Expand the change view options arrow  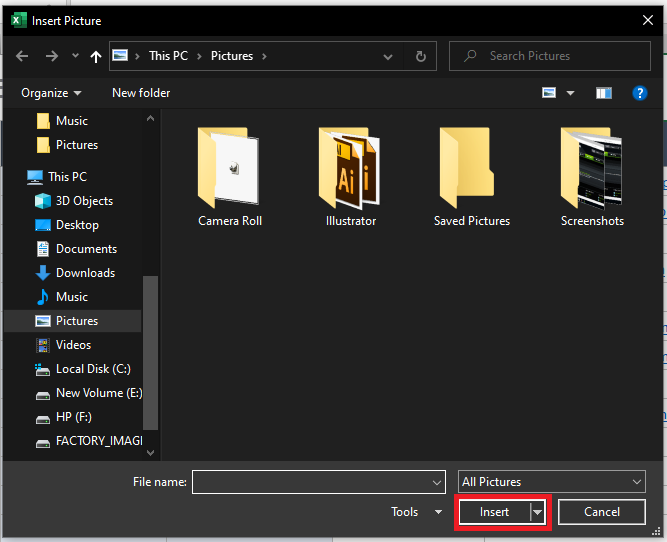coord(571,93)
